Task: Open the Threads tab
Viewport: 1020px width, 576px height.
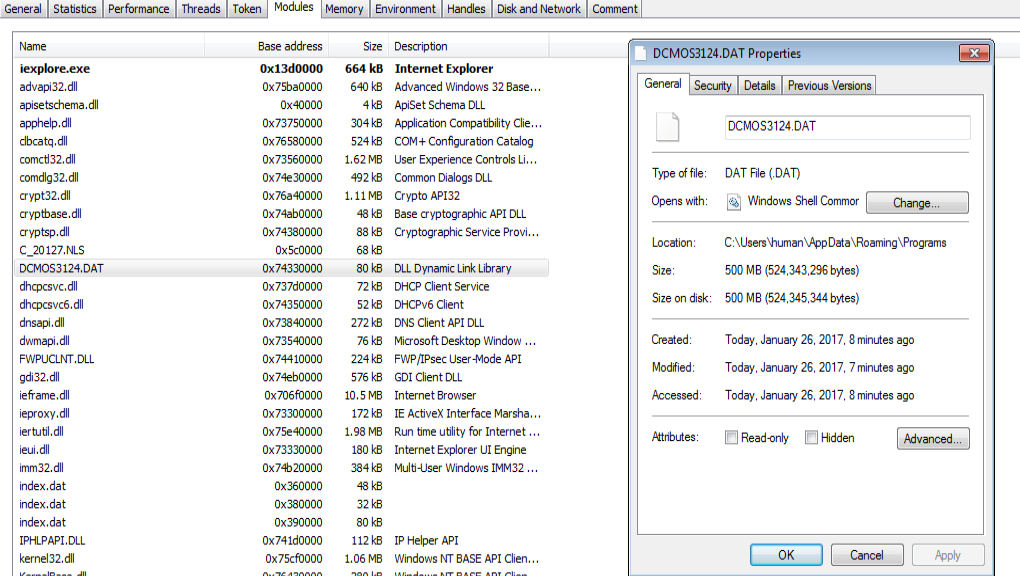Action: click(x=200, y=9)
